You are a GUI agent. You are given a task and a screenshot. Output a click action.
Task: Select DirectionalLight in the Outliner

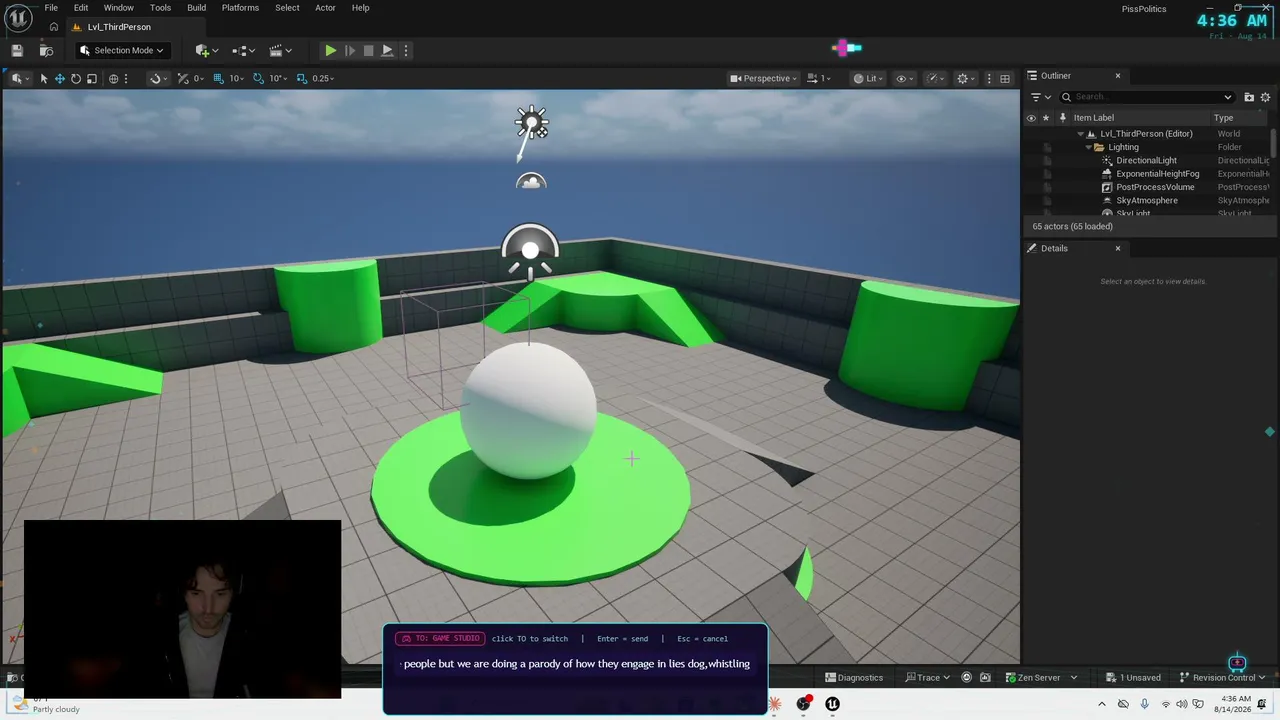point(1146,160)
